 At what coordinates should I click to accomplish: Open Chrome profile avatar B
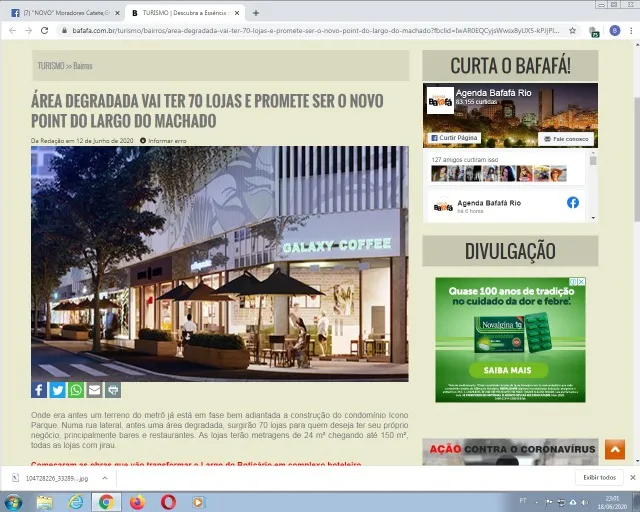point(615,31)
